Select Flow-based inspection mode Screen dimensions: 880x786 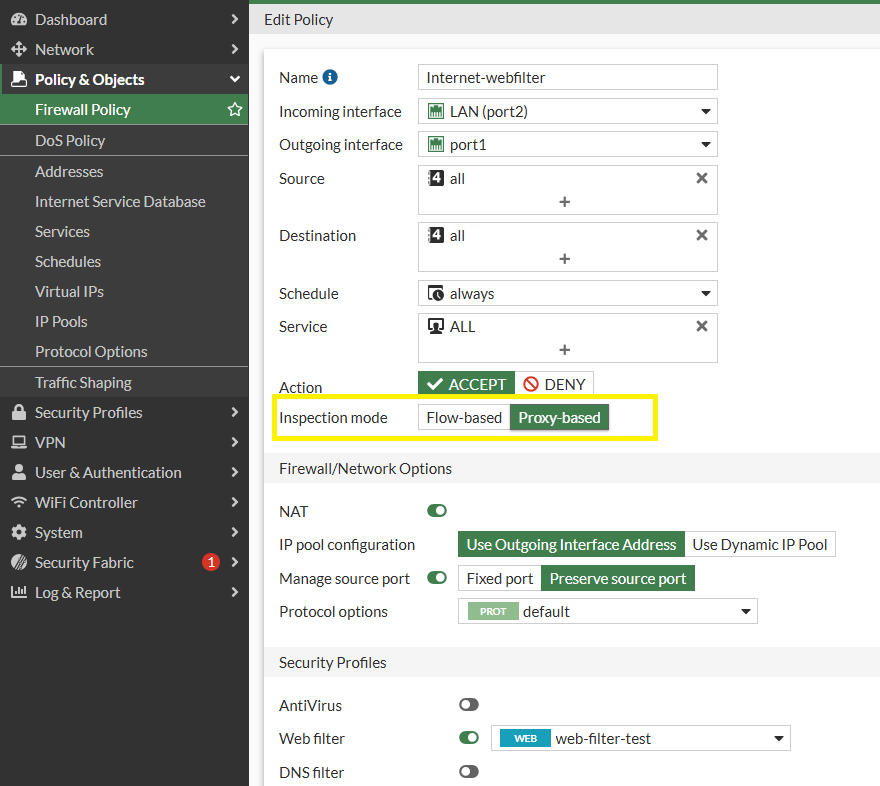pyautogui.click(x=464, y=418)
